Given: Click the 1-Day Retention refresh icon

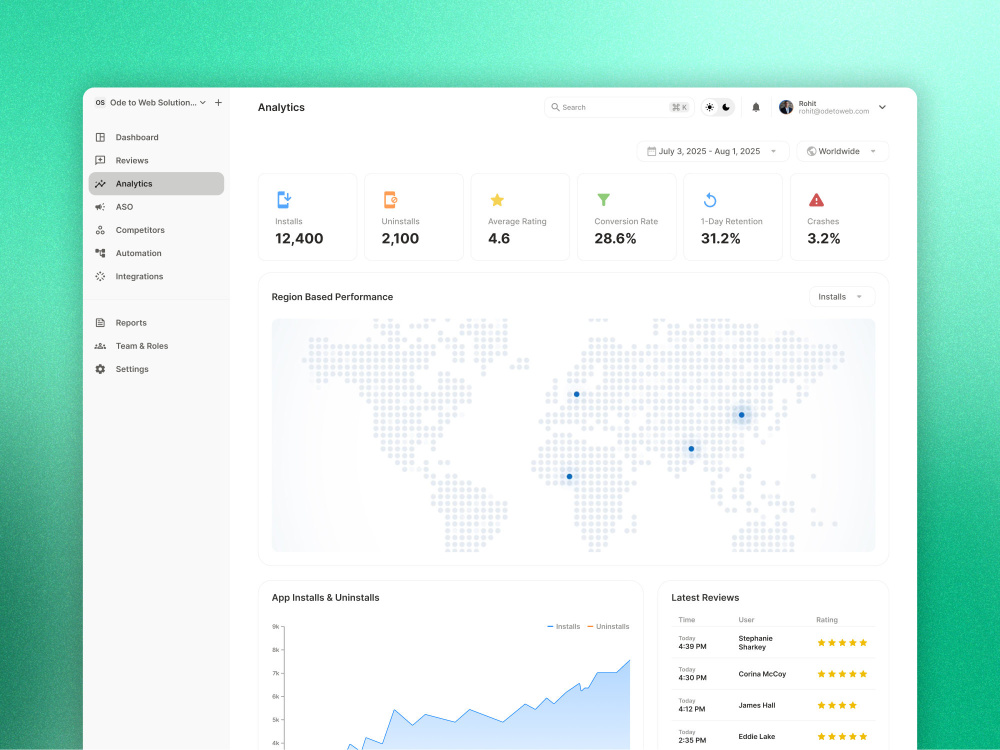Looking at the screenshot, I should [x=710, y=200].
